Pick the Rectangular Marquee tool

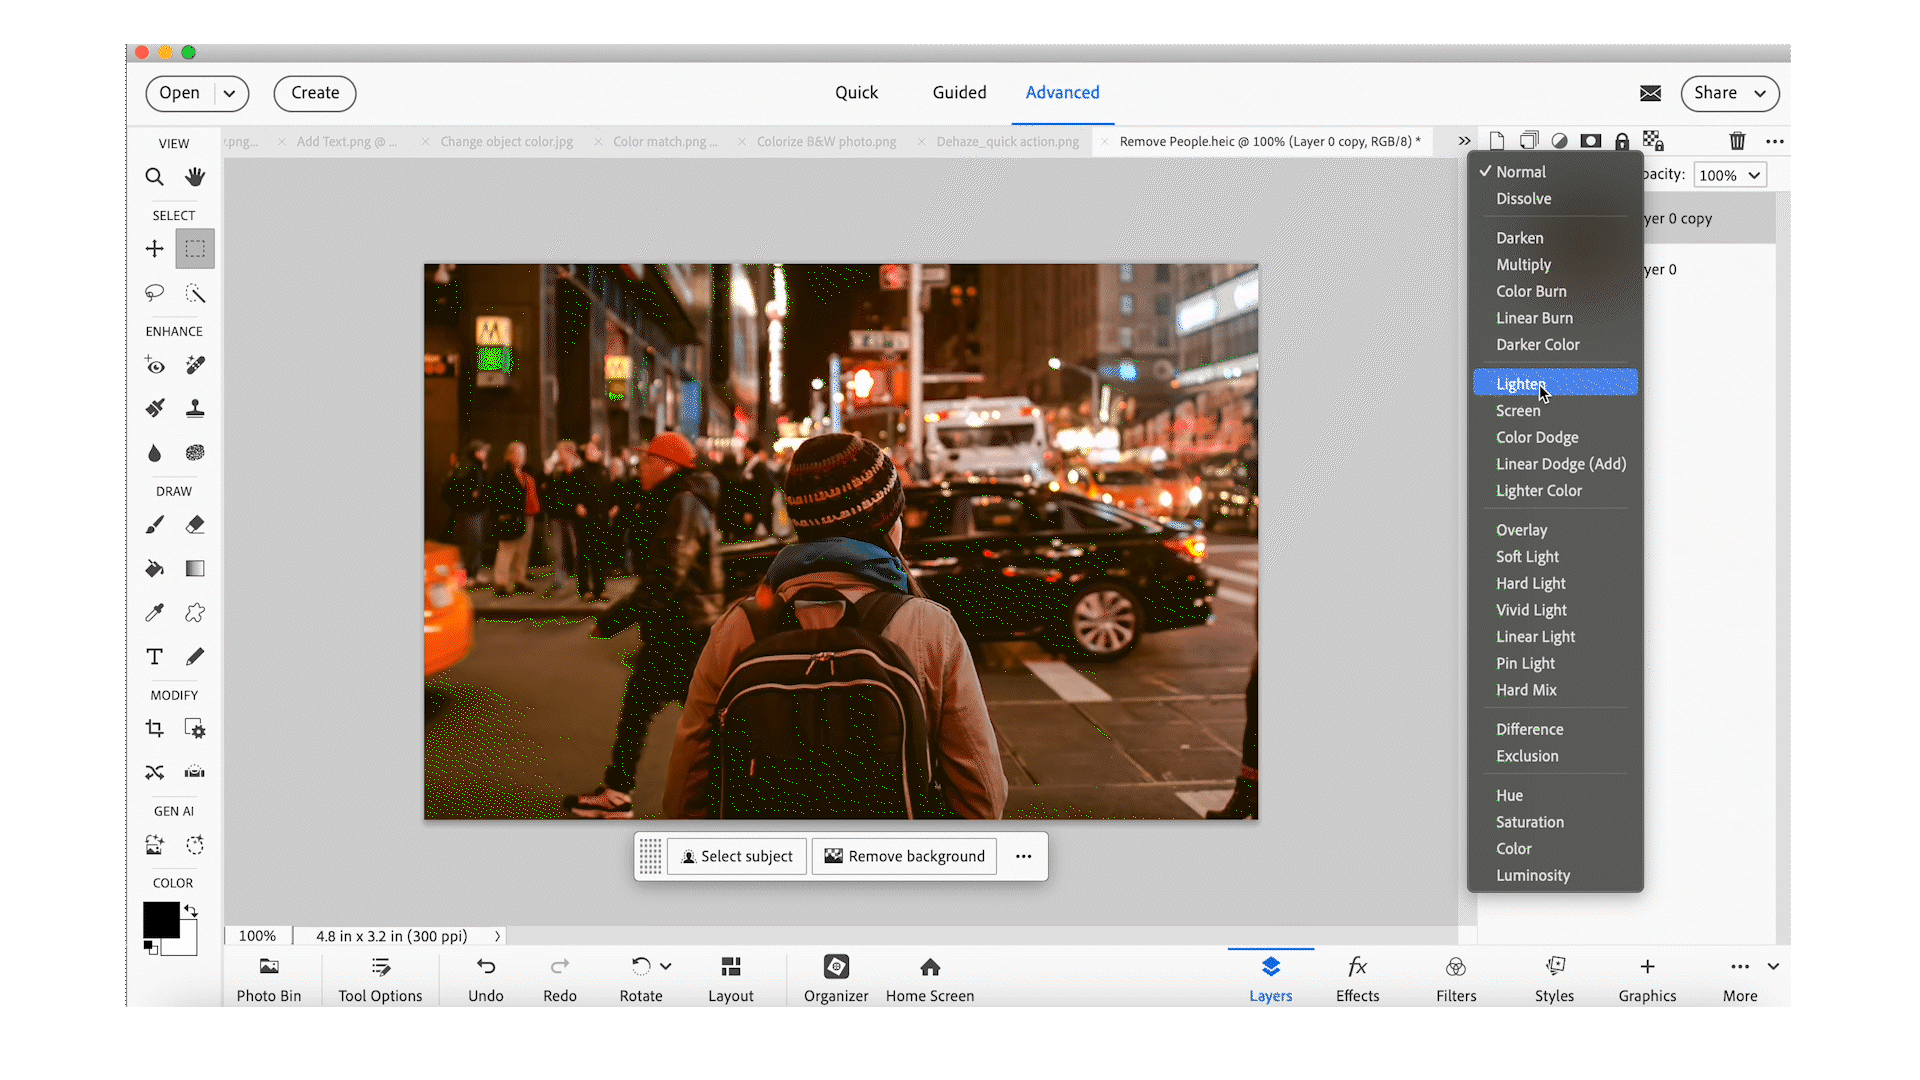(x=195, y=249)
